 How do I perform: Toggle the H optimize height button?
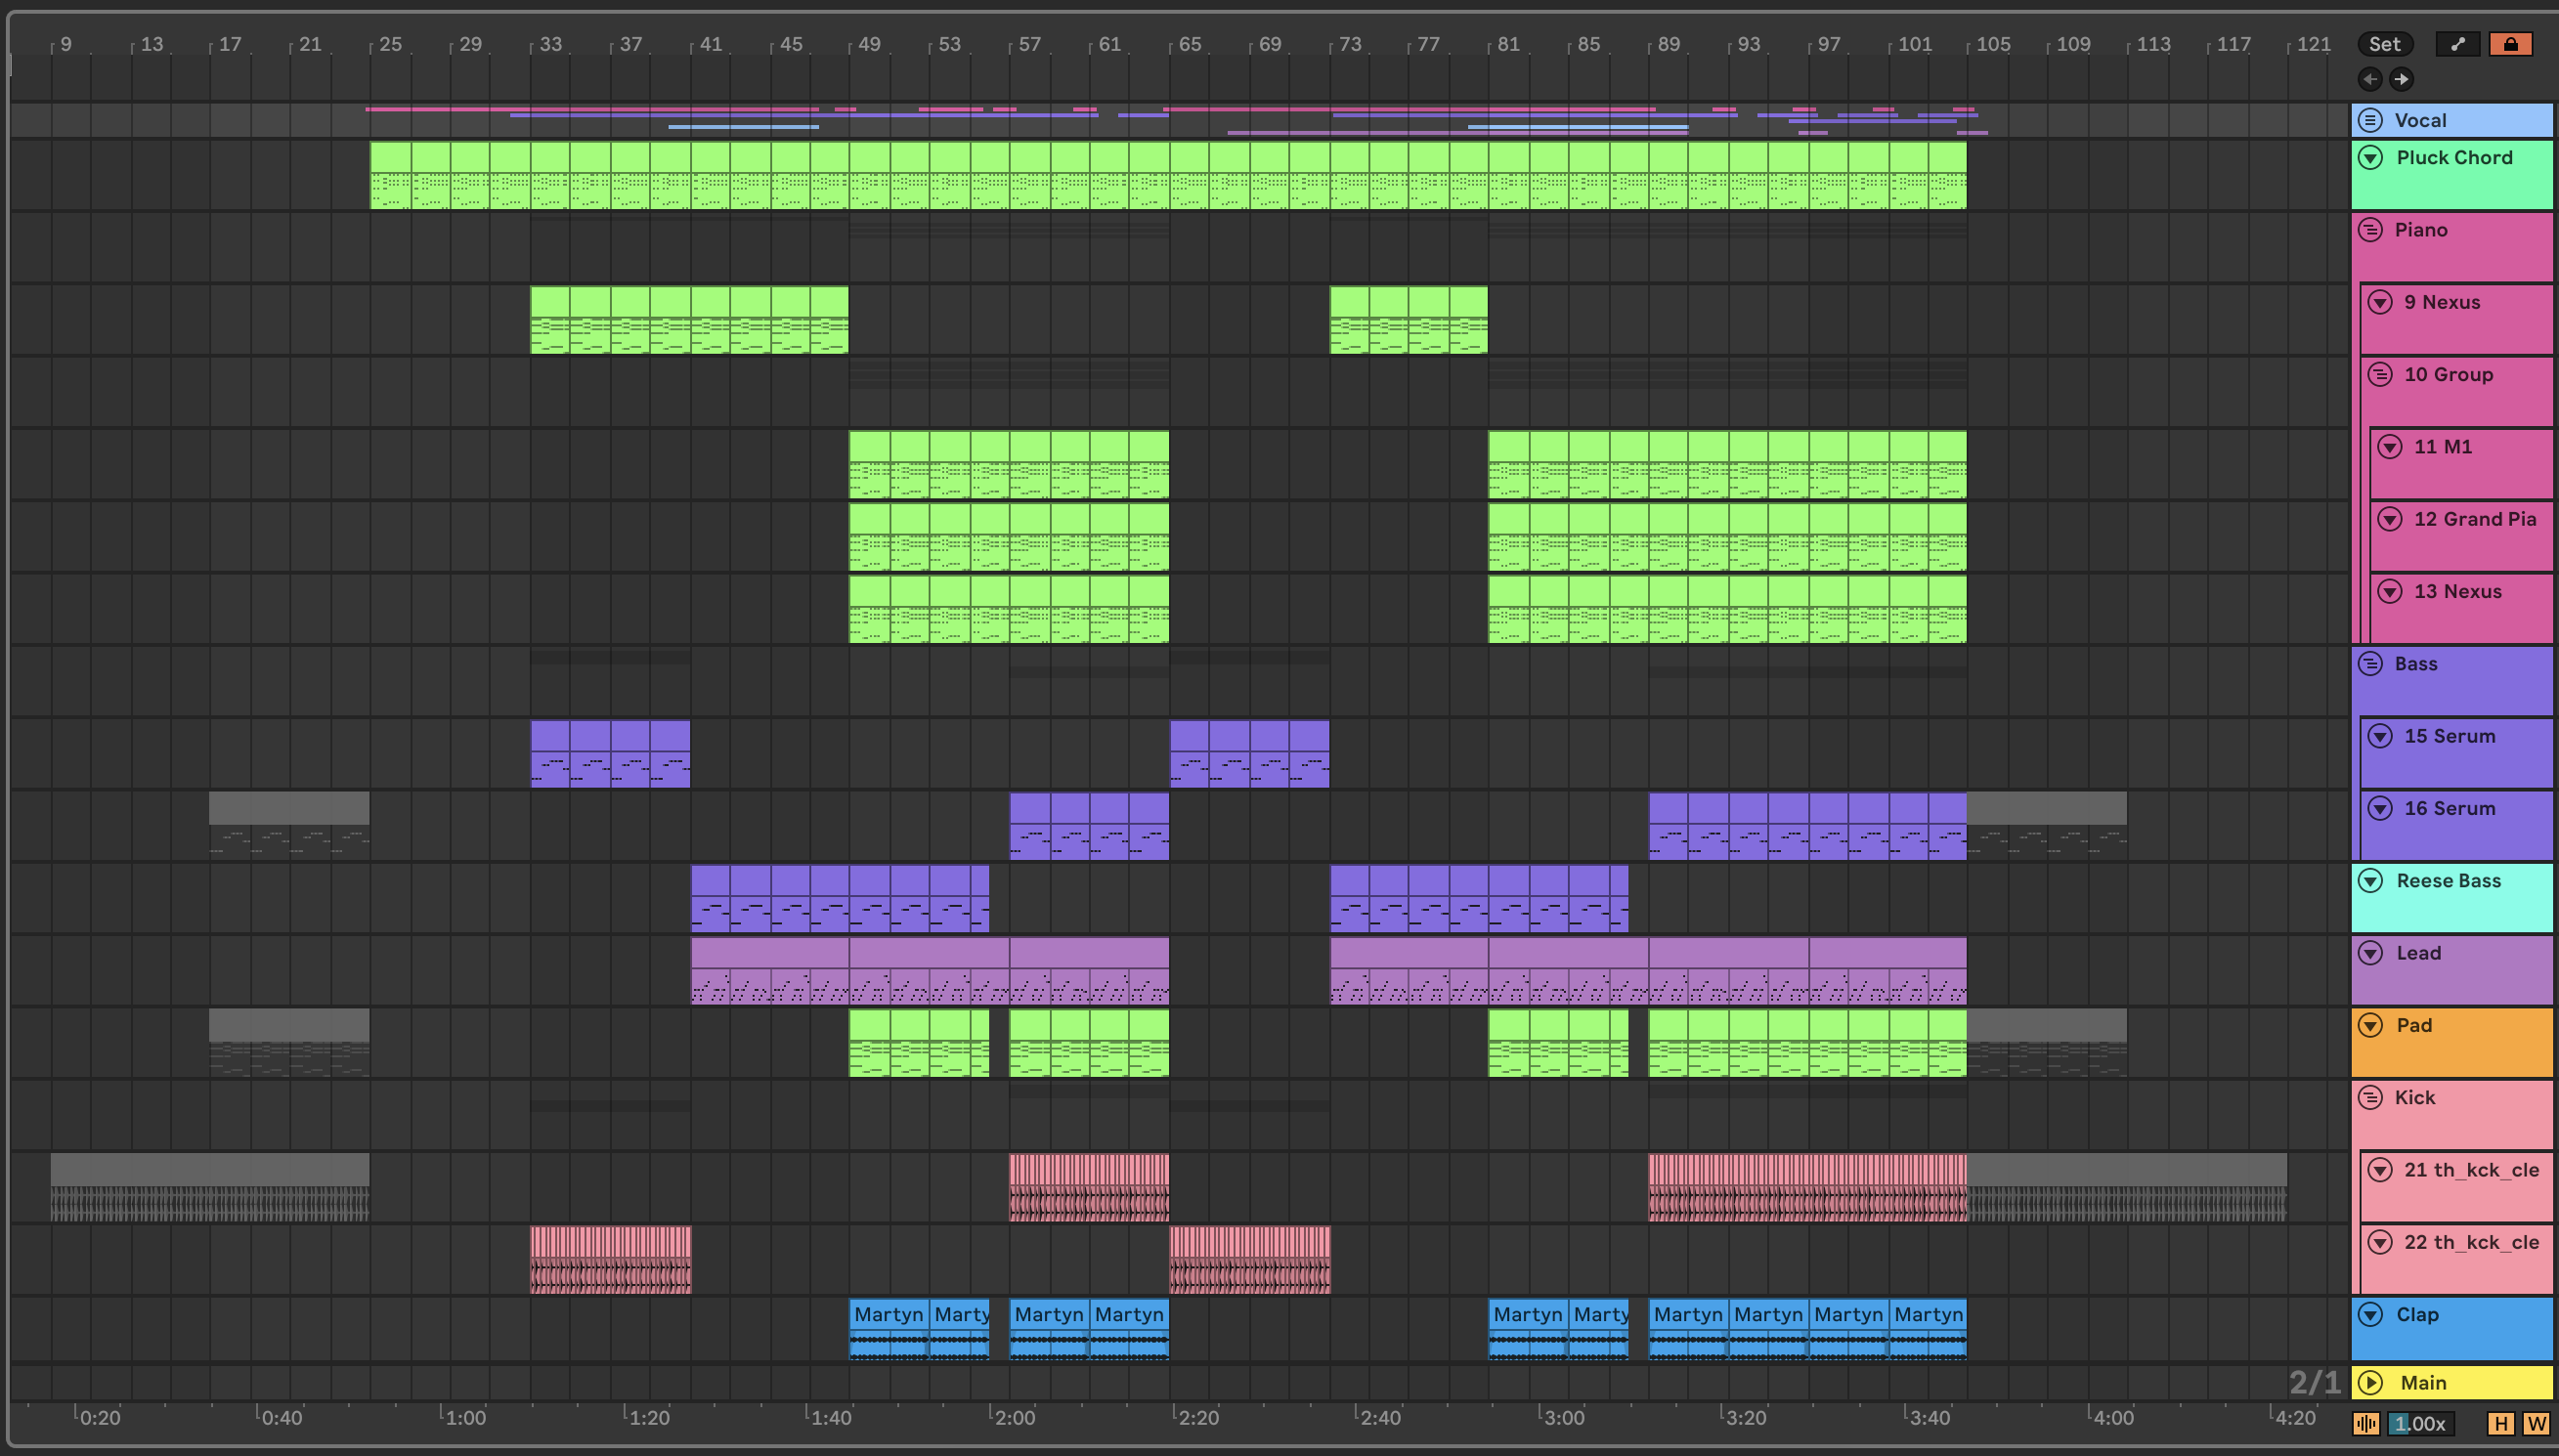[2500, 1424]
